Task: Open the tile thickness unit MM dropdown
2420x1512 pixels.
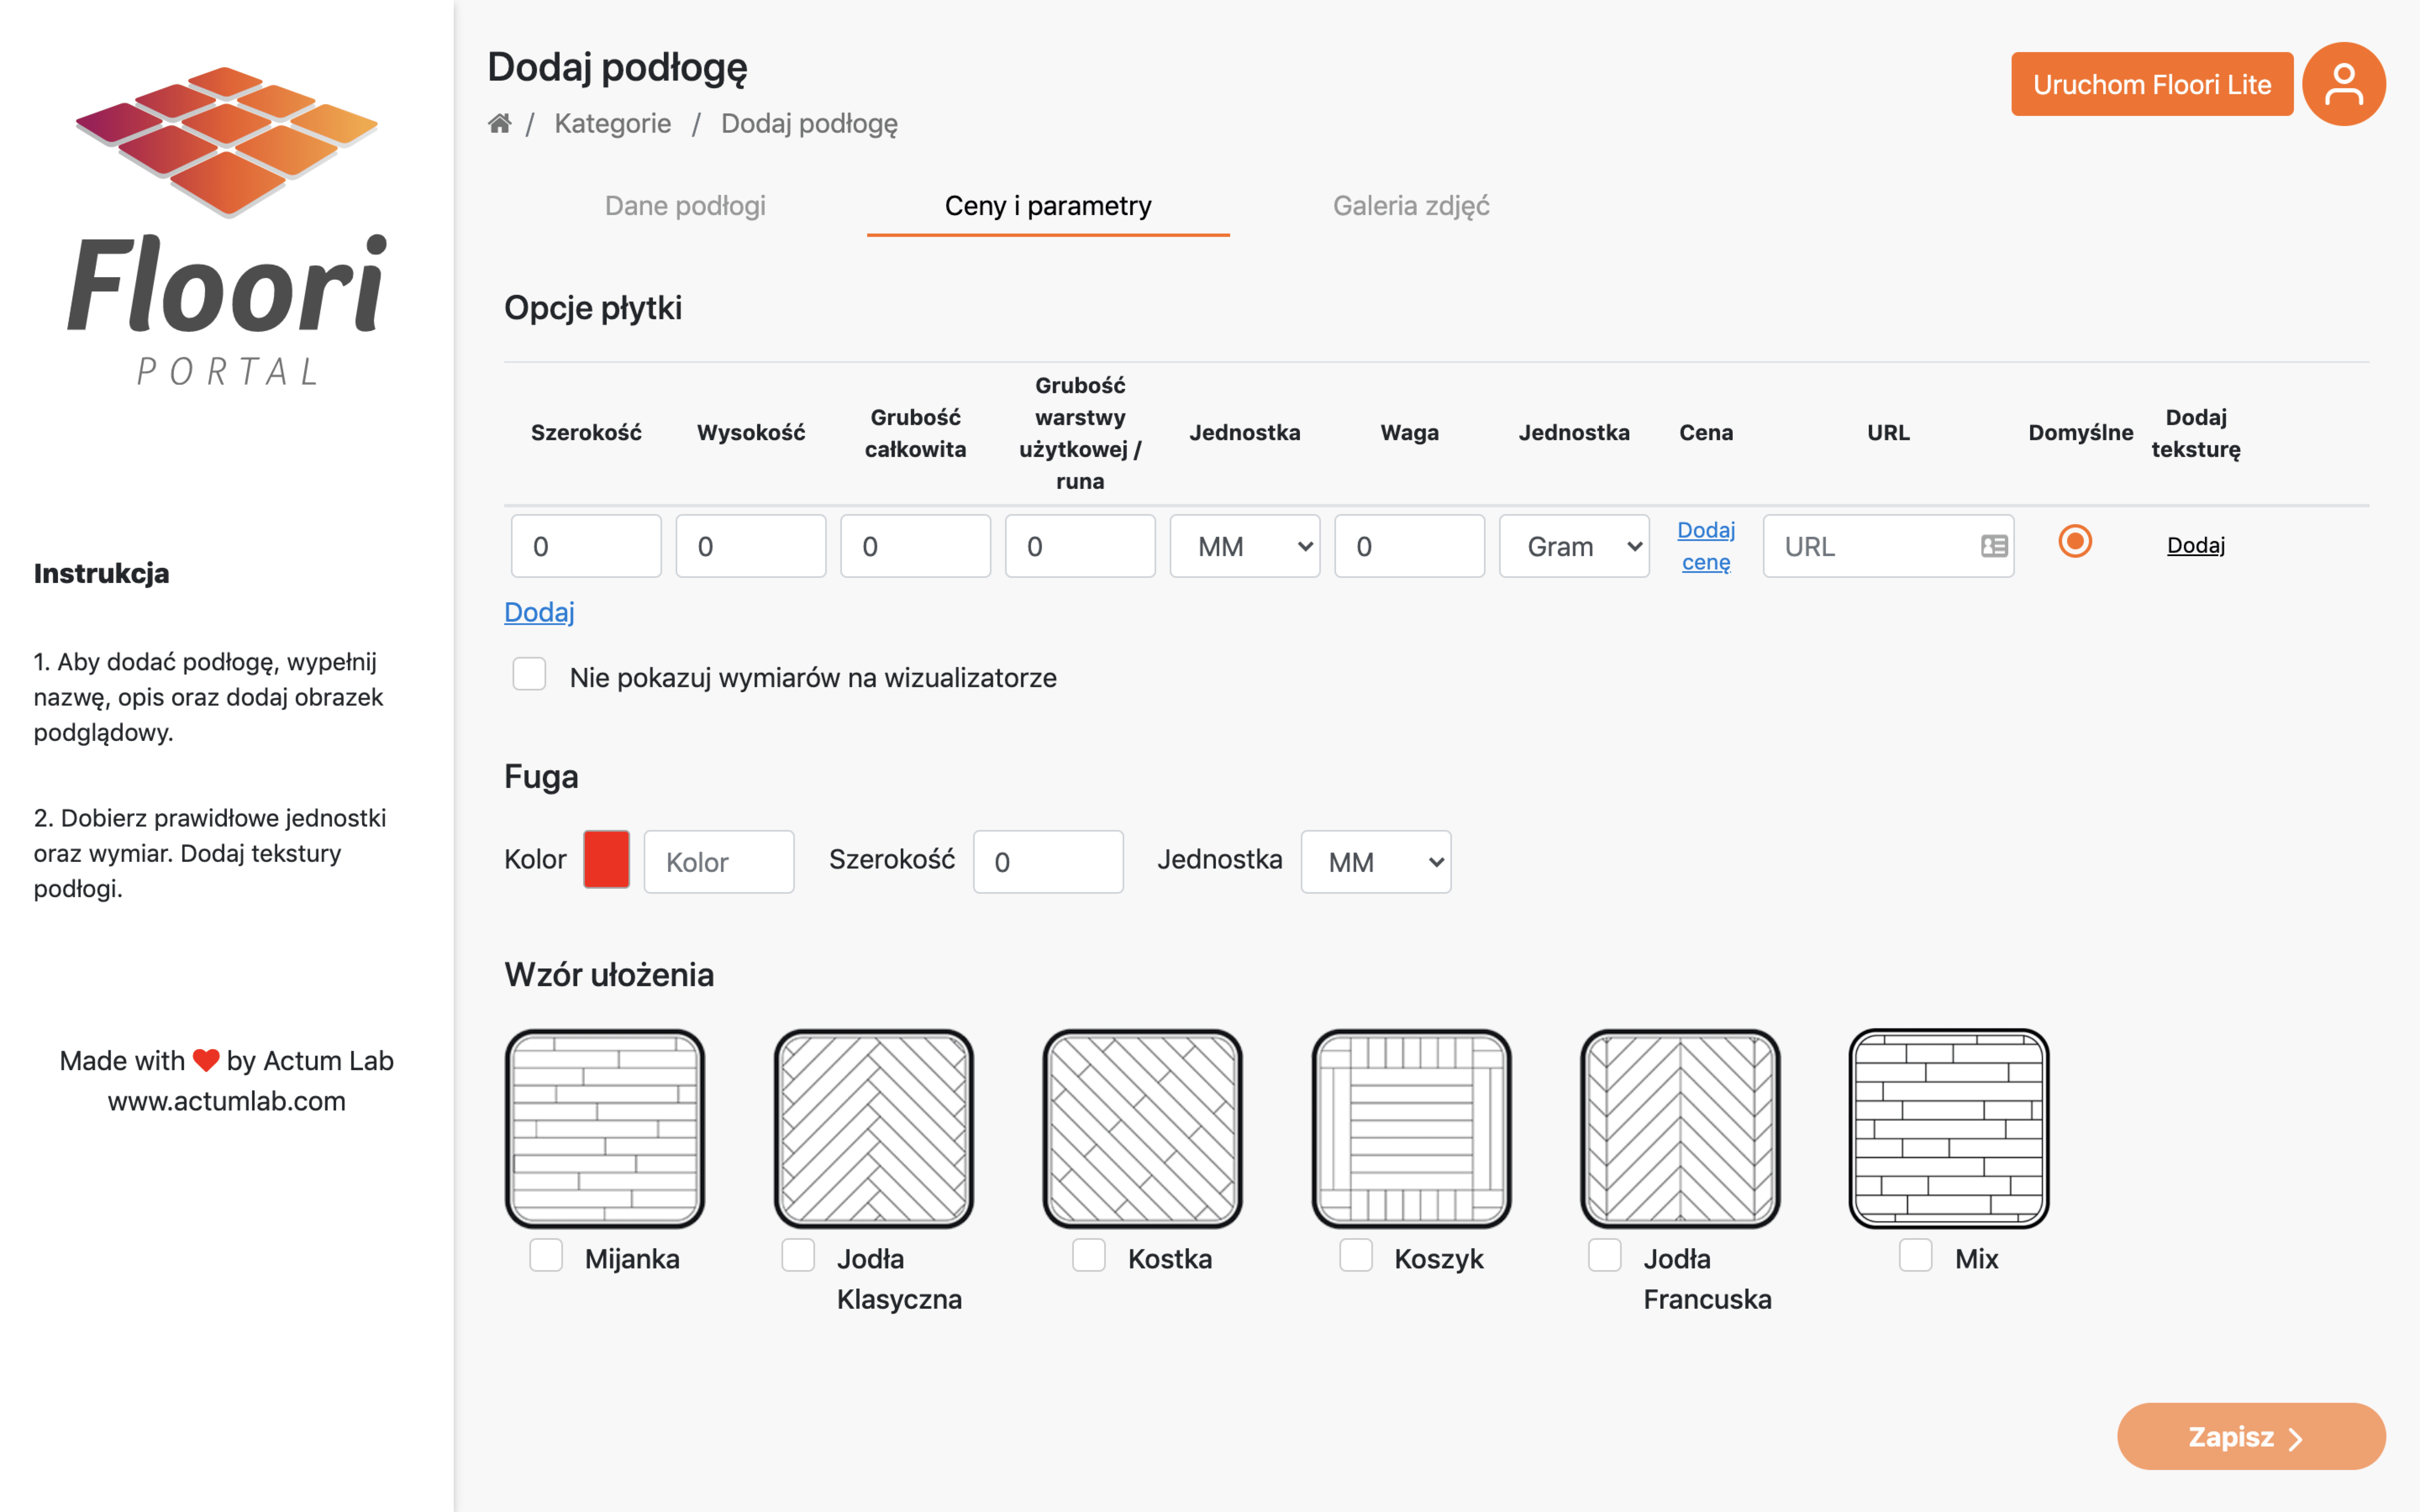Action: 1245,546
